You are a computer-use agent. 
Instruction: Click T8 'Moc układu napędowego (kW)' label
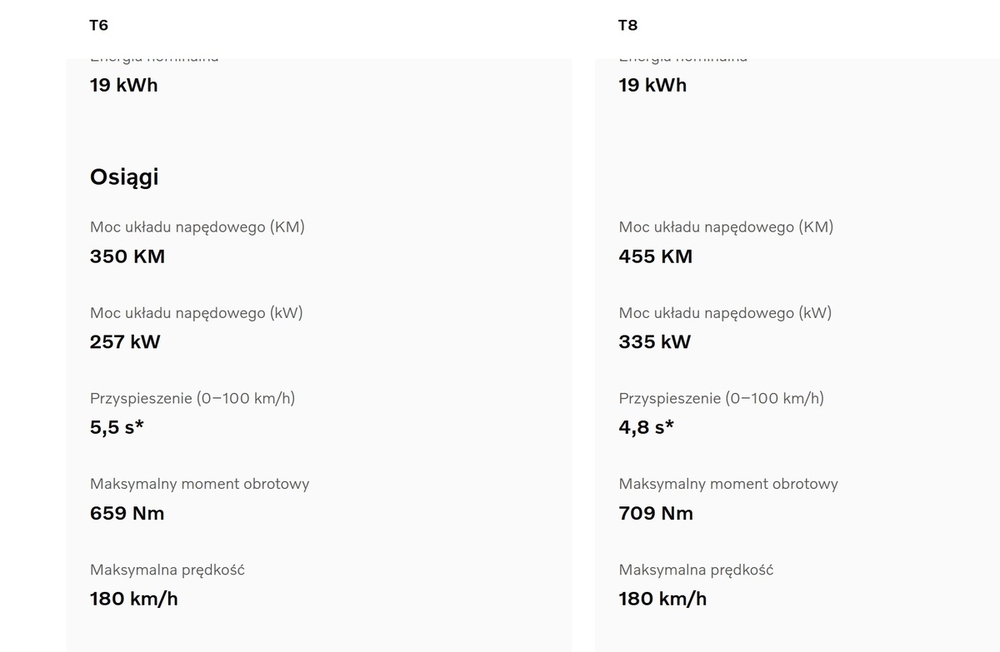[725, 313]
